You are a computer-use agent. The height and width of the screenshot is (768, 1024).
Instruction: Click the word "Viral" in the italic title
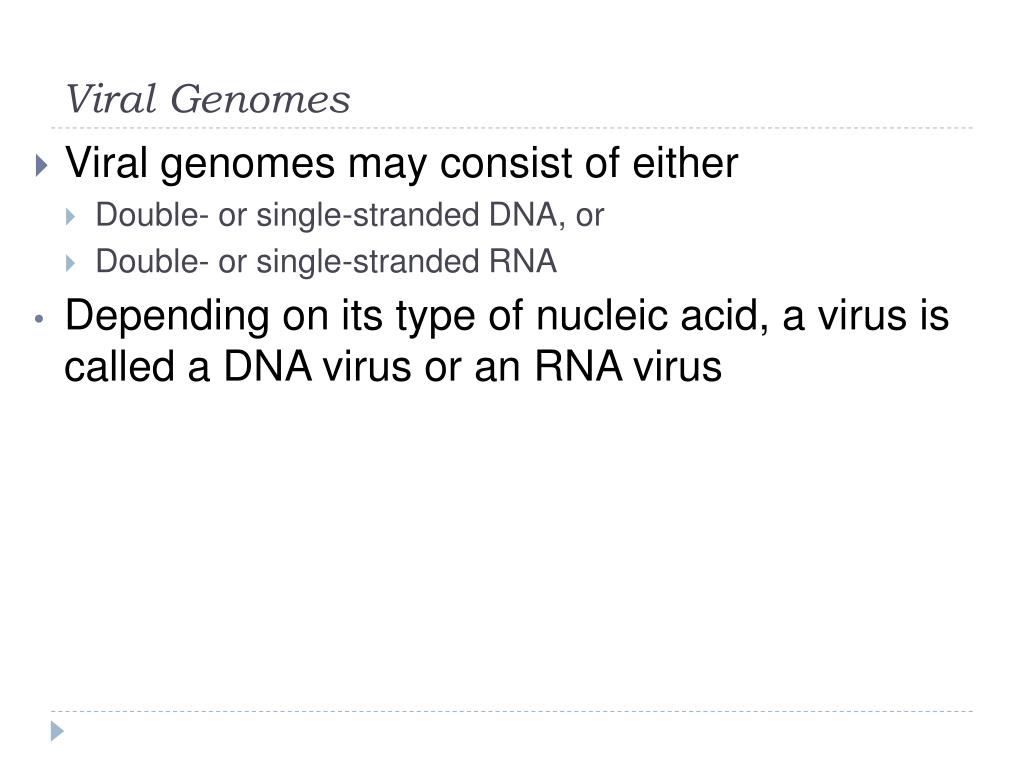click(111, 99)
